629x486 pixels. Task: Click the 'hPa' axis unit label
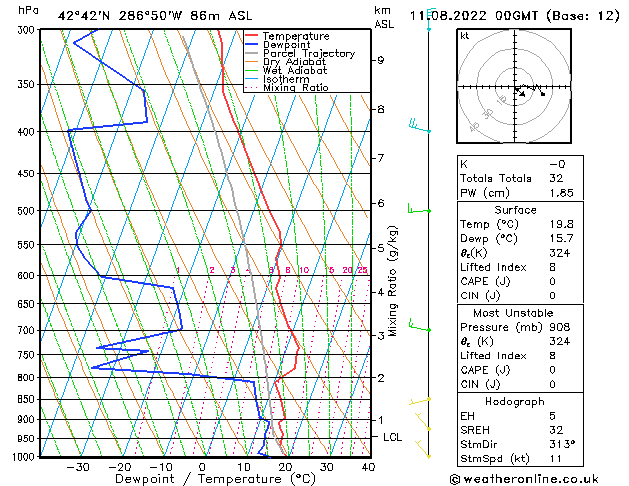tap(28, 10)
